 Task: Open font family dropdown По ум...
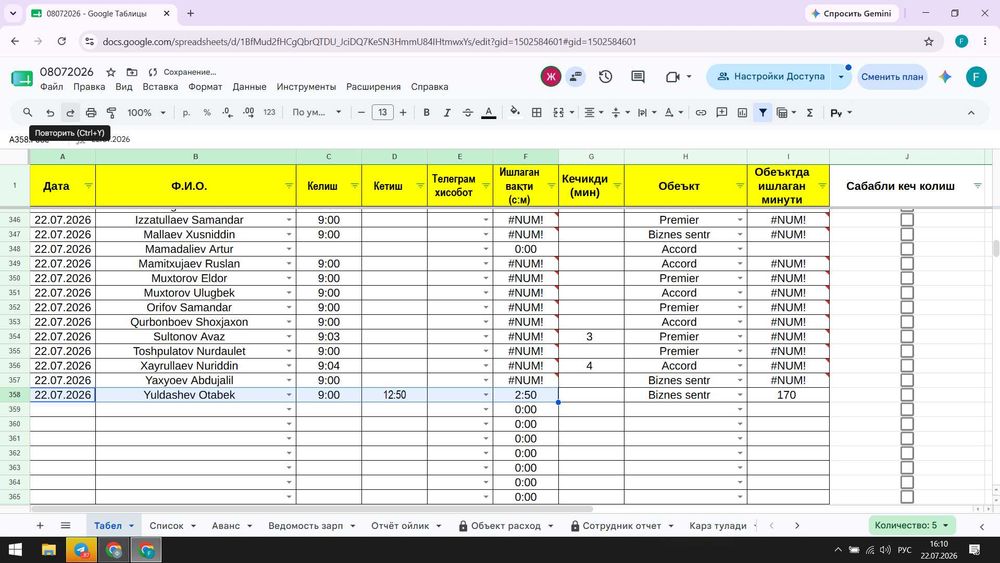tap(317, 112)
